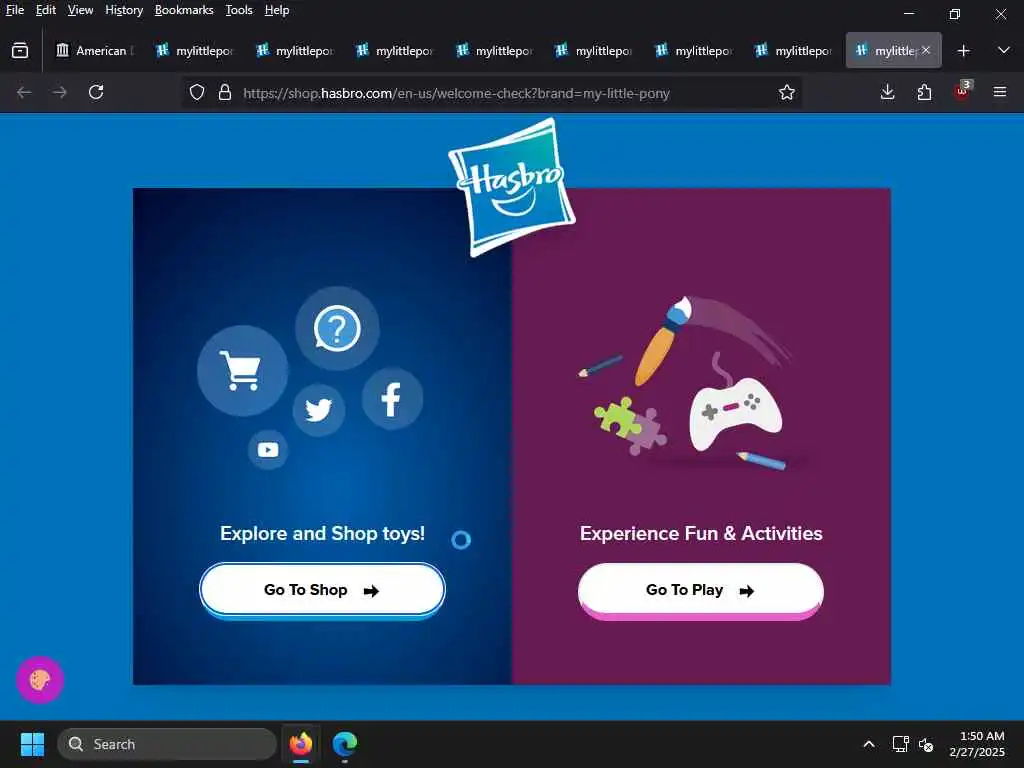The width and height of the screenshot is (1024, 768).
Task: Open Firefox View icon at tab bar start
Action: (20, 50)
